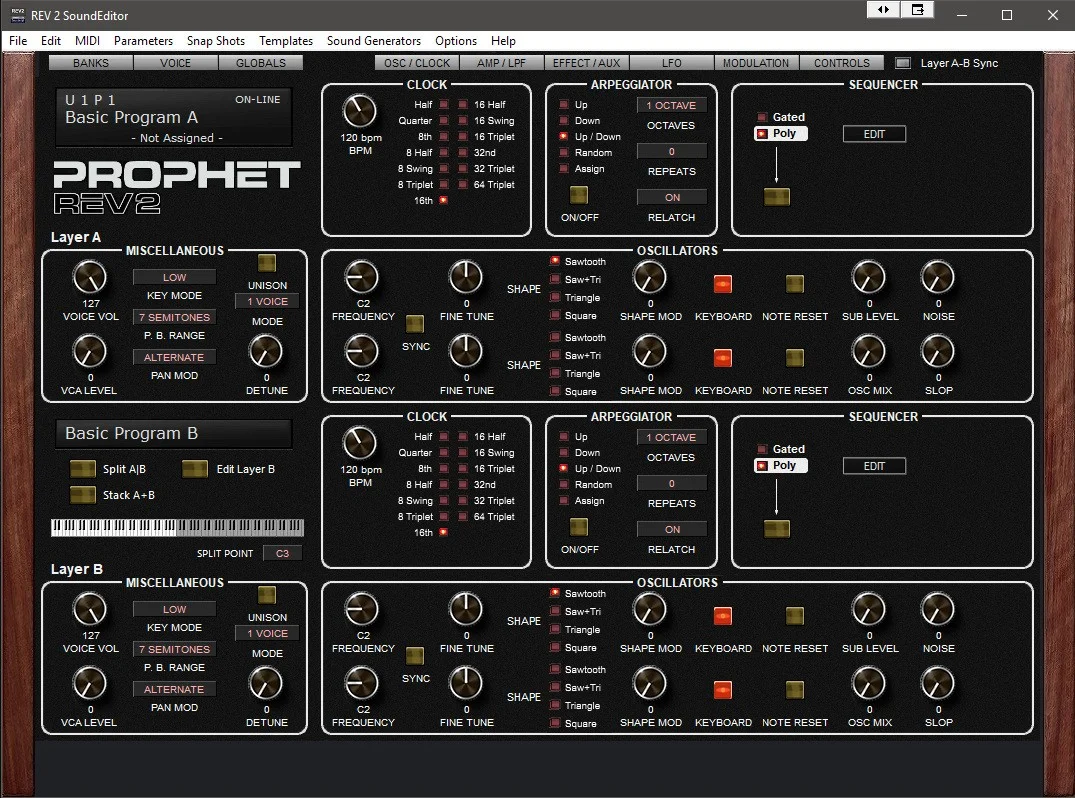Click Layer B Osc Mix knob
Image resolution: width=1075 pixels, height=798 pixels.
pyautogui.click(x=869, y=684)
